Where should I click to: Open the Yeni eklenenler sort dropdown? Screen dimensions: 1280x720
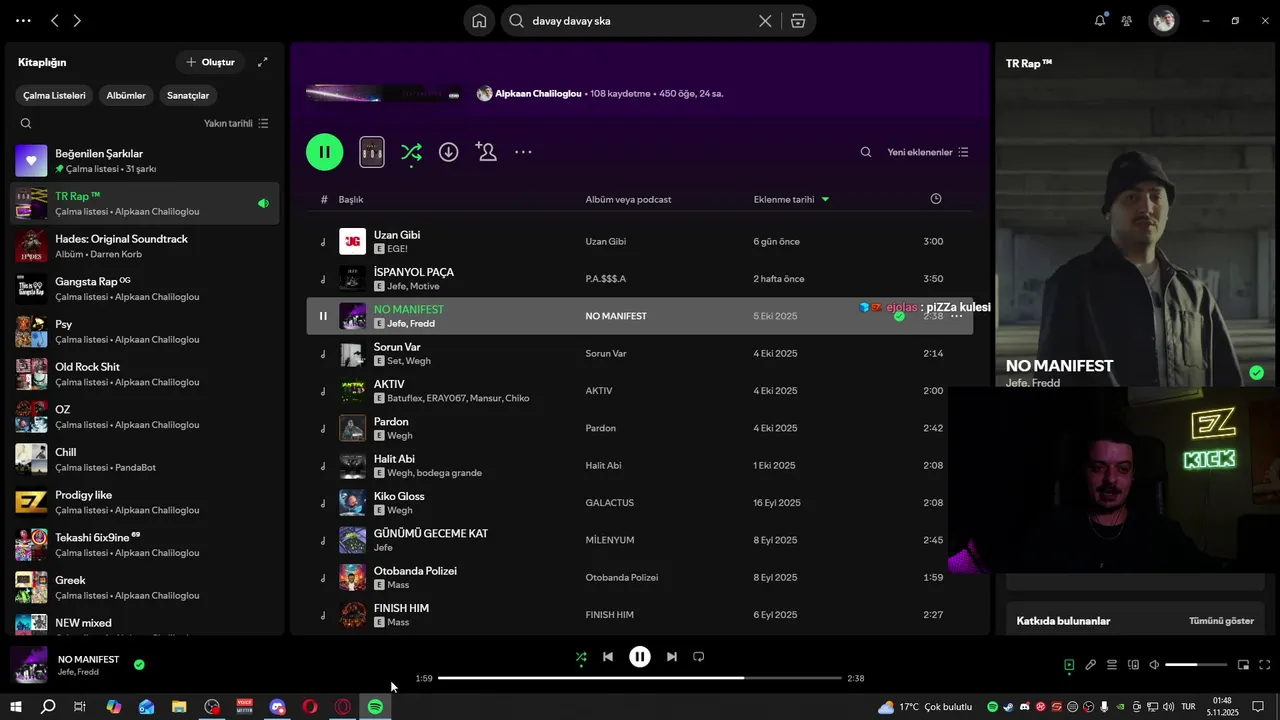coord(928,152)
